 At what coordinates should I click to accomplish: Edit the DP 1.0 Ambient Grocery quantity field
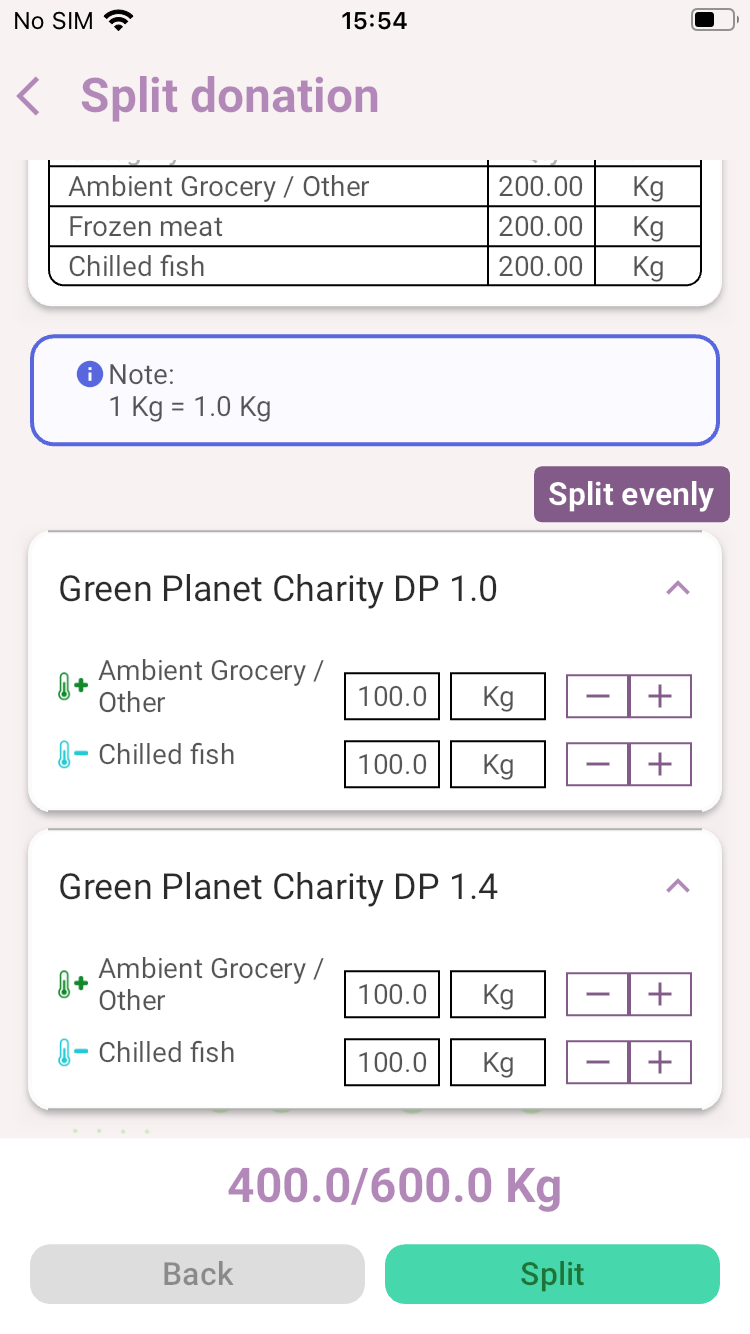pyautogui.click(x=392, y=697)
